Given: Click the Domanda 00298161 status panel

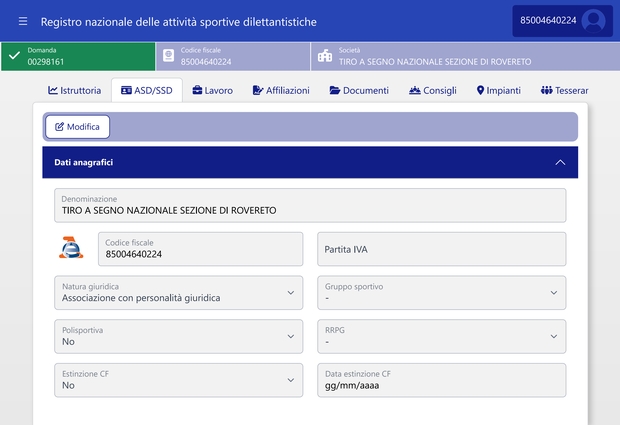Looking at the screenshot, I should click(x=78, y=56).
